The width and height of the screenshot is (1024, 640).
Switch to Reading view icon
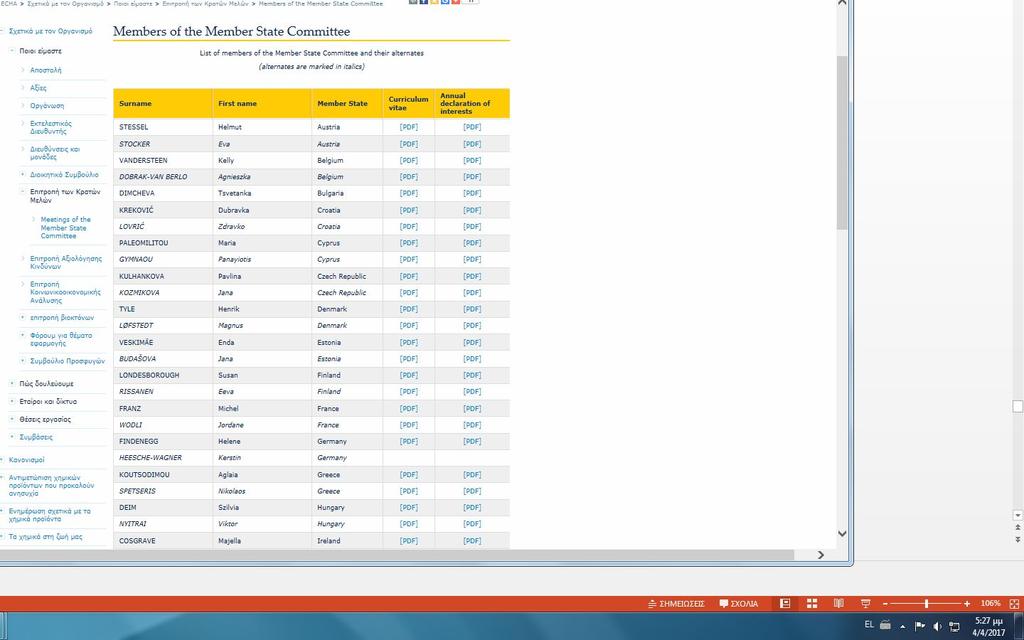pyautogui.click(x=839, y=603)
